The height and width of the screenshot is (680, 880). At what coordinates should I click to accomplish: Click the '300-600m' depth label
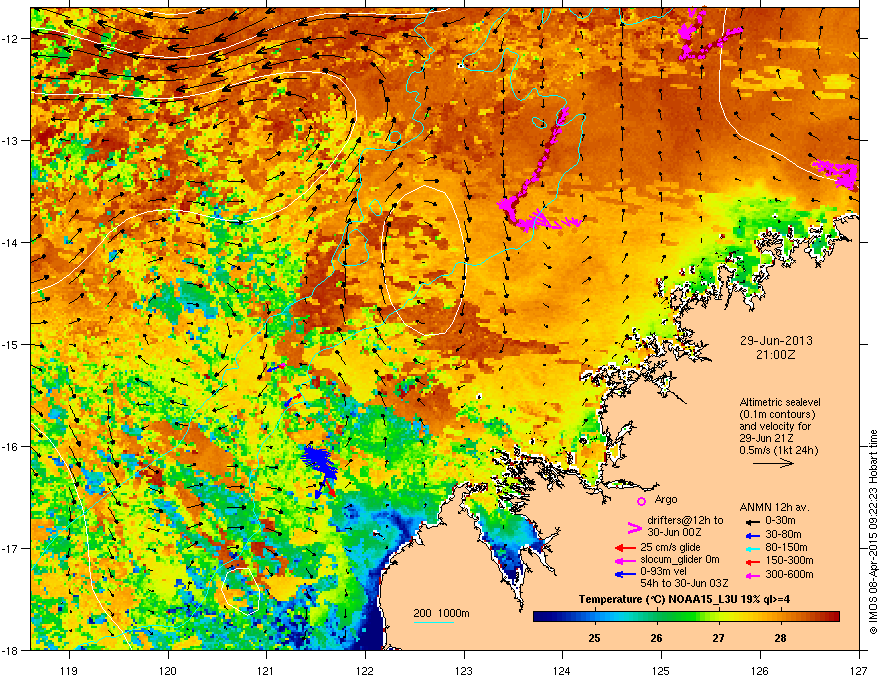(x=789, y=574)
